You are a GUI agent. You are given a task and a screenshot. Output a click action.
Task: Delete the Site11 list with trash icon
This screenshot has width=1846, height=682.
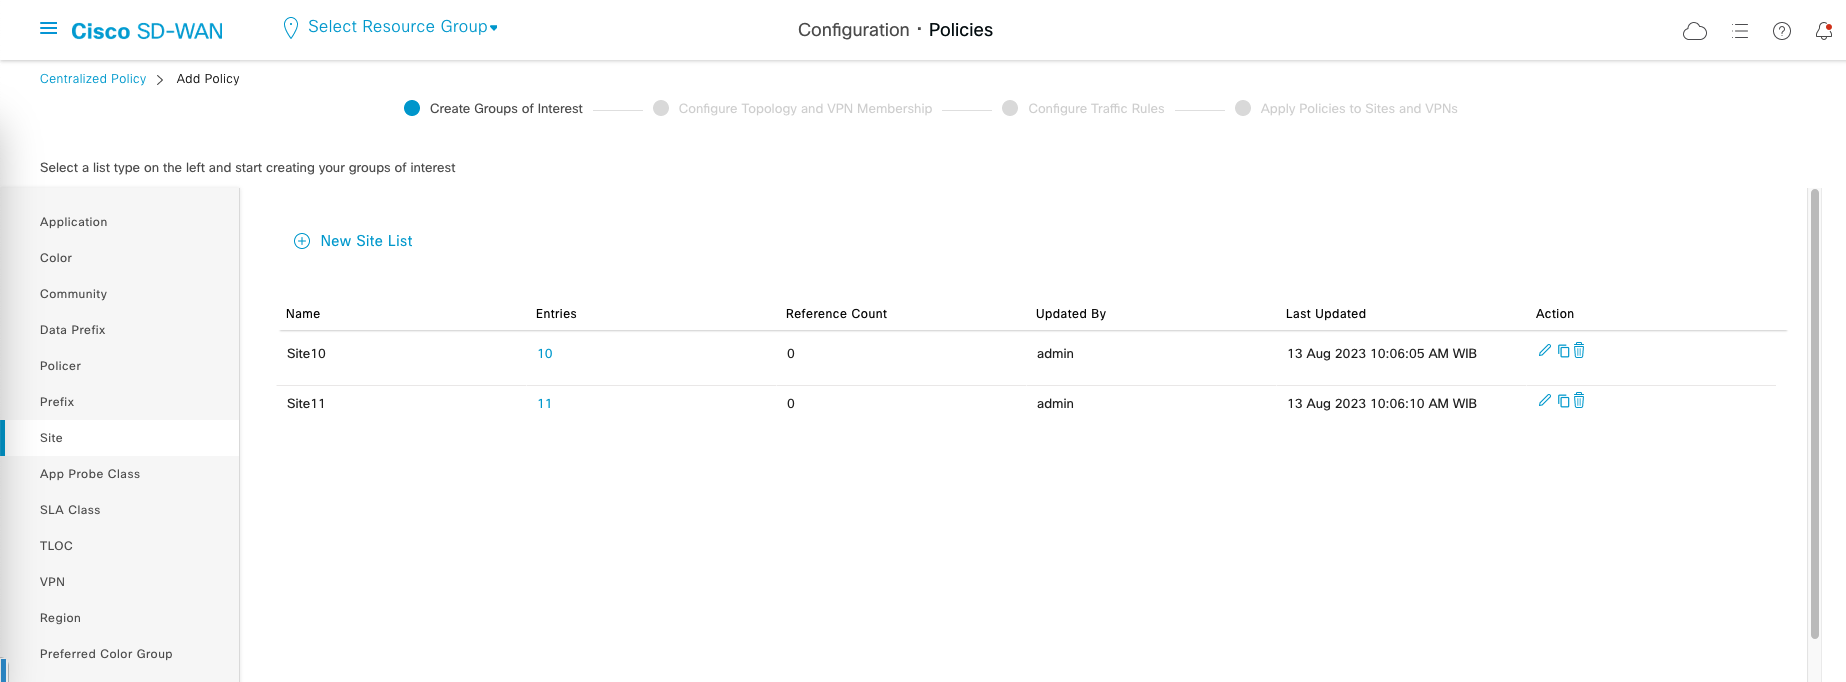pos(1579,400)
